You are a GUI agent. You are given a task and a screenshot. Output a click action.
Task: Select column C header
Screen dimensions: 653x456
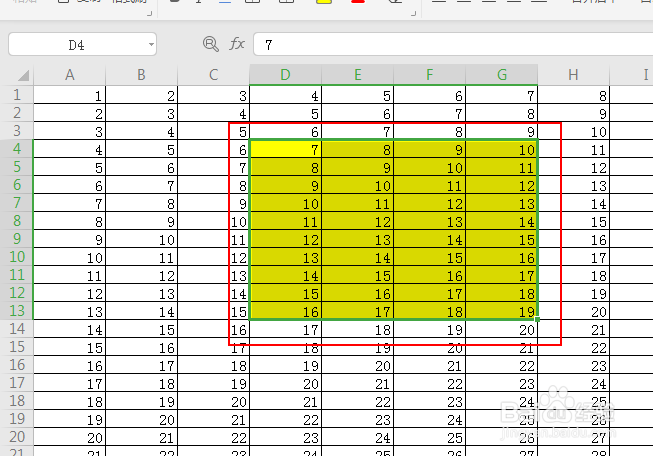(x=214, y=75)
